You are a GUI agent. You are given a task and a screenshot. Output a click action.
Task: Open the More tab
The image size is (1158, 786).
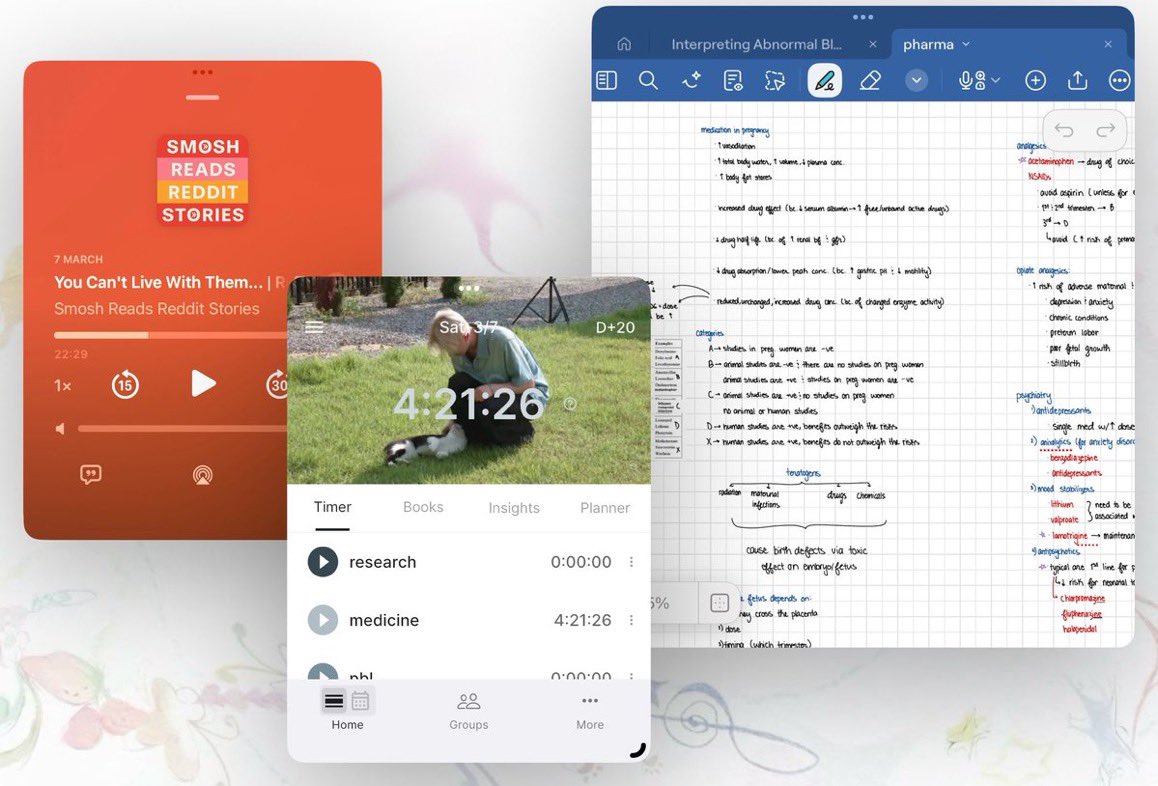pyautogui.click(x=590, y=711)
